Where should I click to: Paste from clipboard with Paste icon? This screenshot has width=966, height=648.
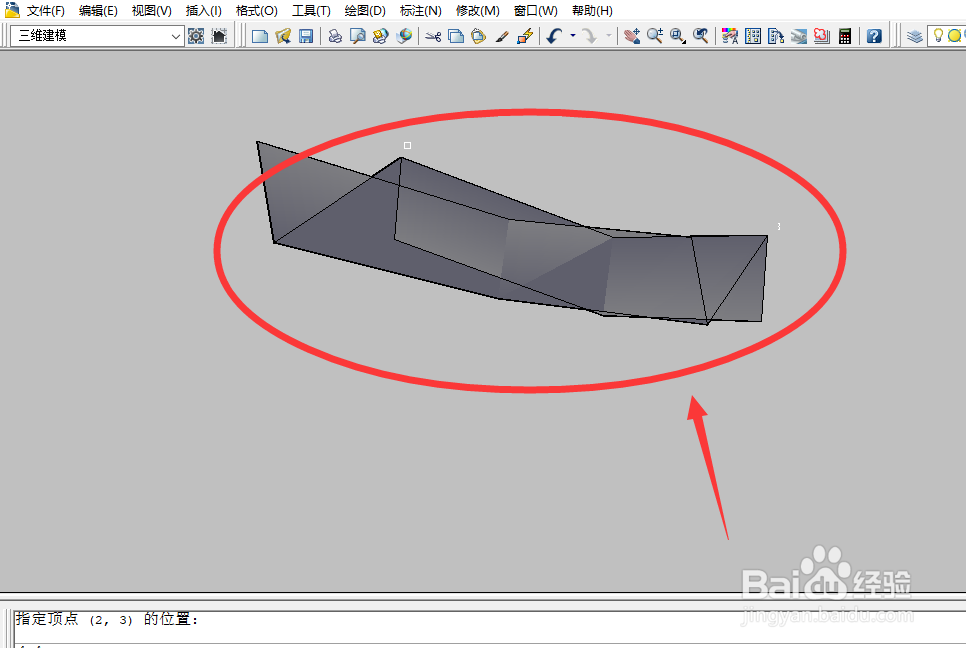479,36
